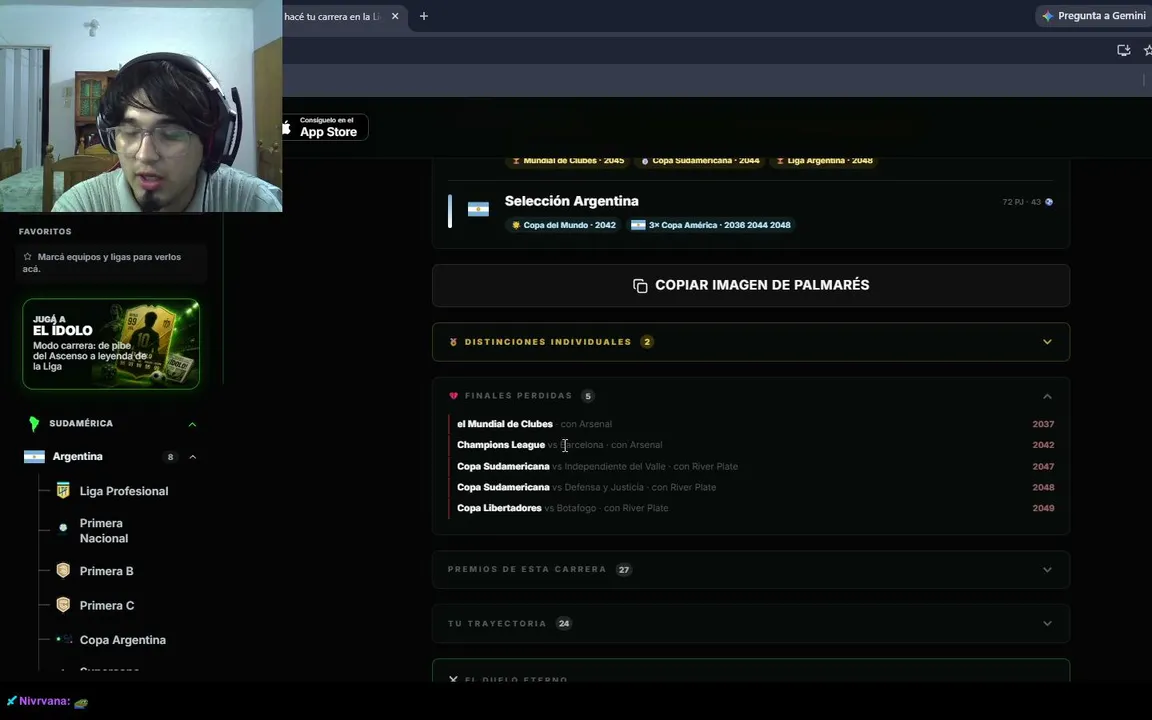Click the medal icon of Distinciones Individuales
This screenshot has height=720, width=1152.
[453, 342]
